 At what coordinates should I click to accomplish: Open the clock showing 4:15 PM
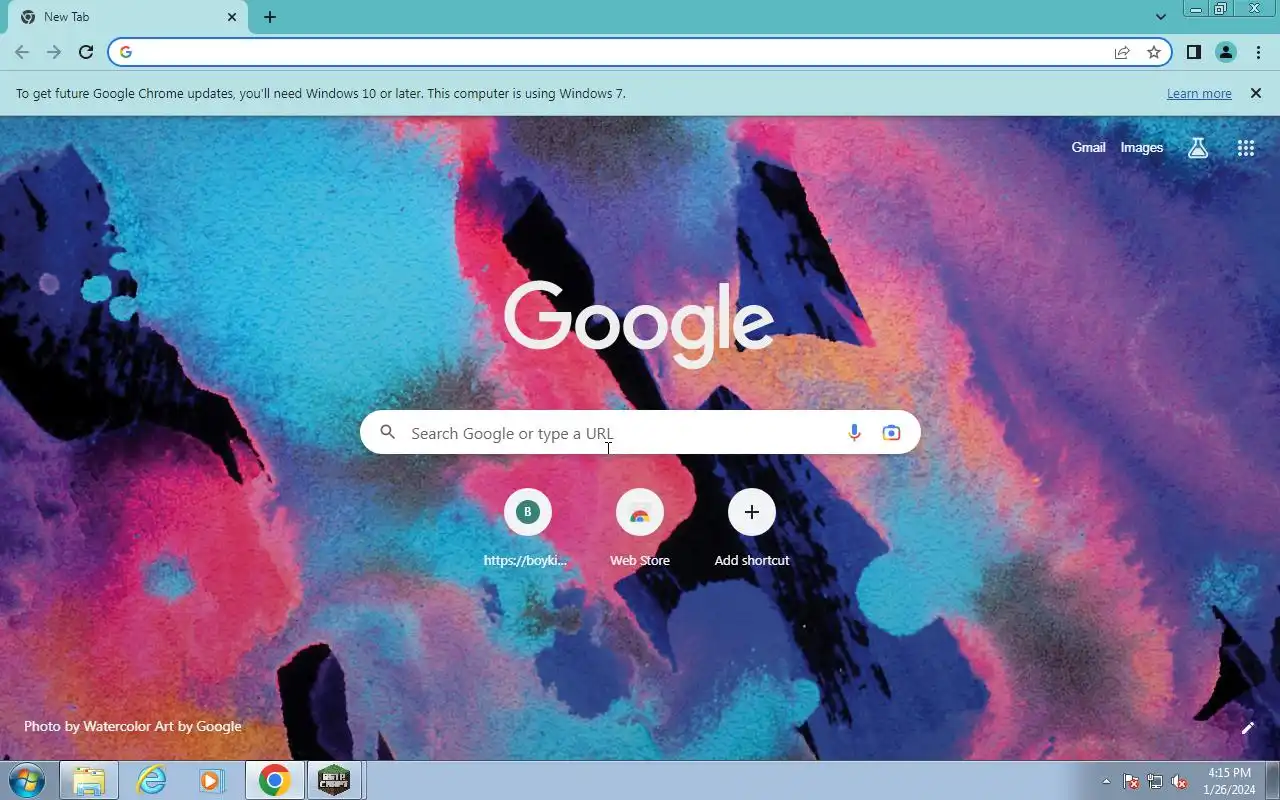pos(1229,781)
